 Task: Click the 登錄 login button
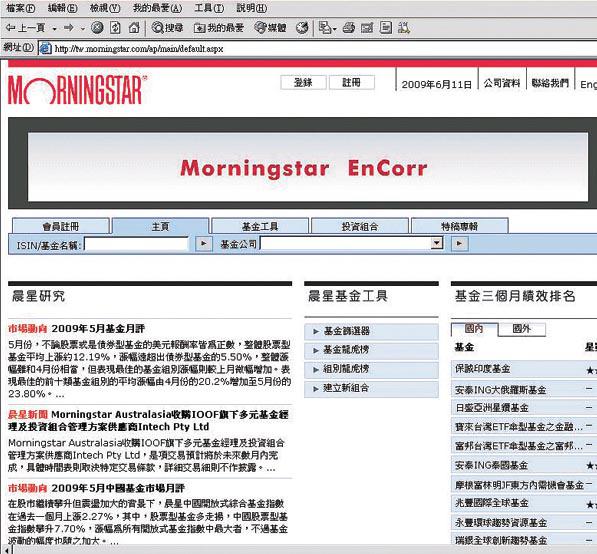tap(303, 82)
